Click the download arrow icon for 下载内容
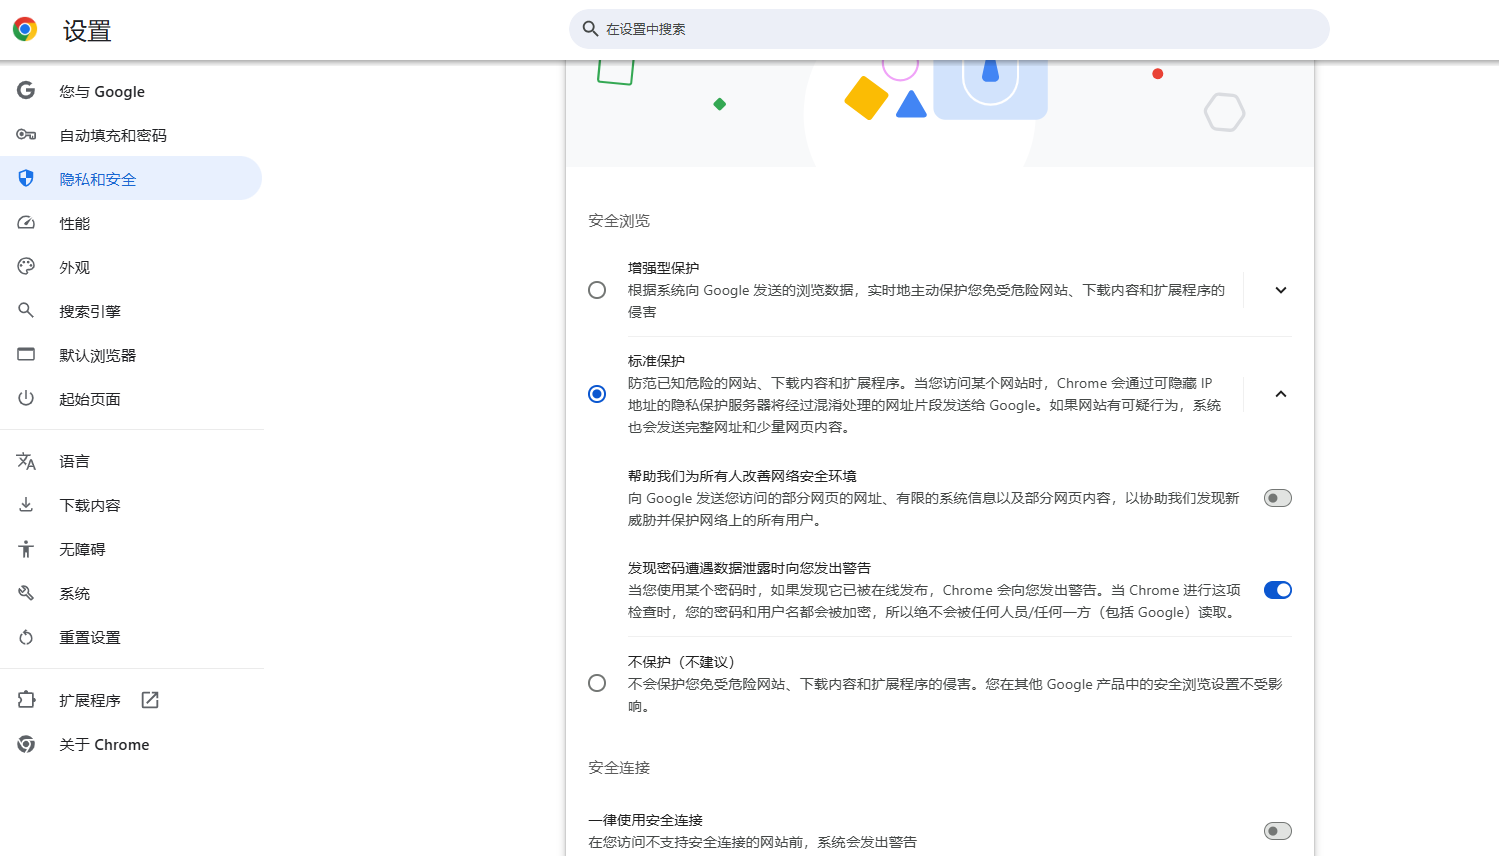 (26, 505)
